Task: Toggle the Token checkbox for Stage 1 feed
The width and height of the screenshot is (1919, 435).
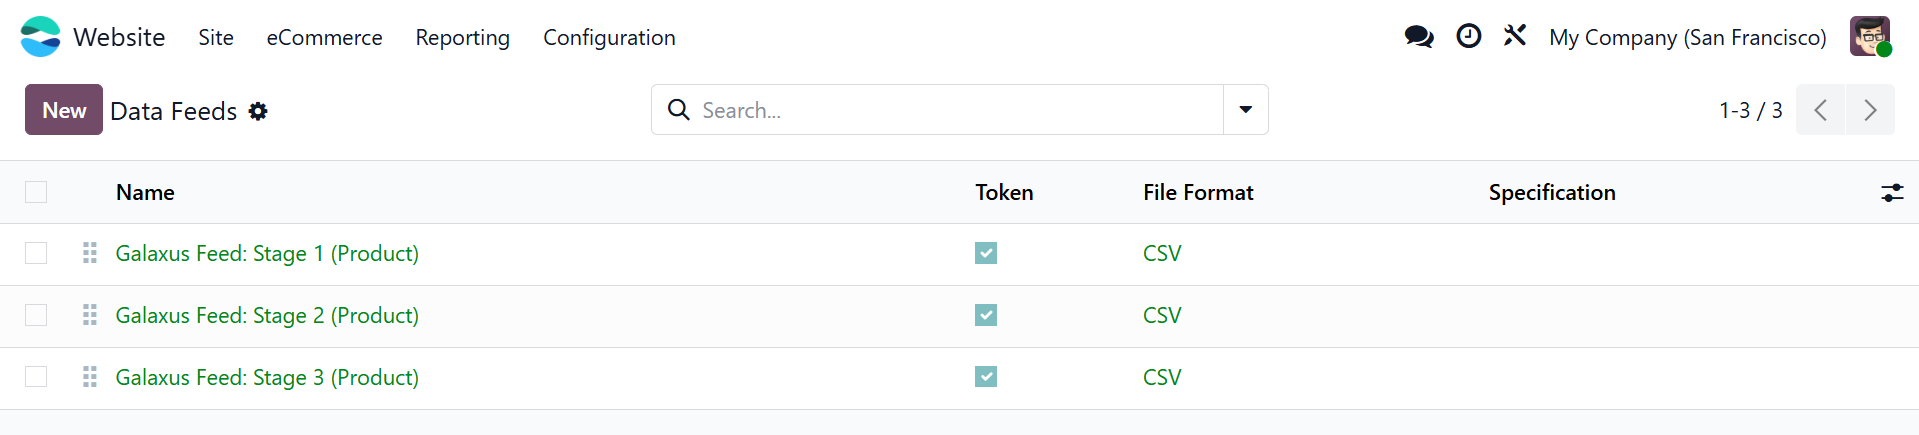Action: [x=986, y=253]
